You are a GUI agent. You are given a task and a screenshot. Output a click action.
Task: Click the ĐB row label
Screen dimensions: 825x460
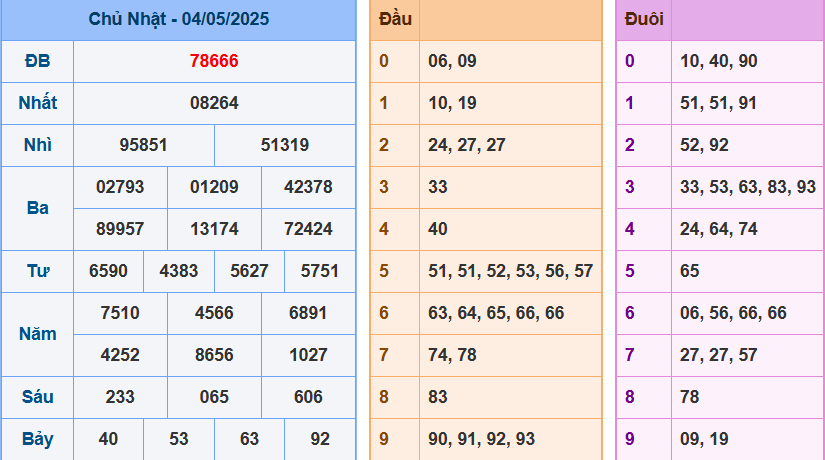[x=37, y=61]
